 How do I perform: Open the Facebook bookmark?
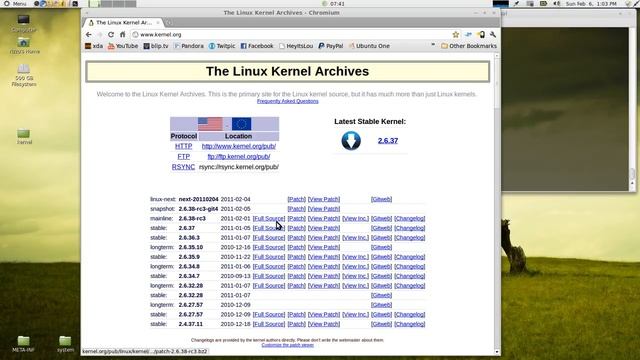(257, 46)
